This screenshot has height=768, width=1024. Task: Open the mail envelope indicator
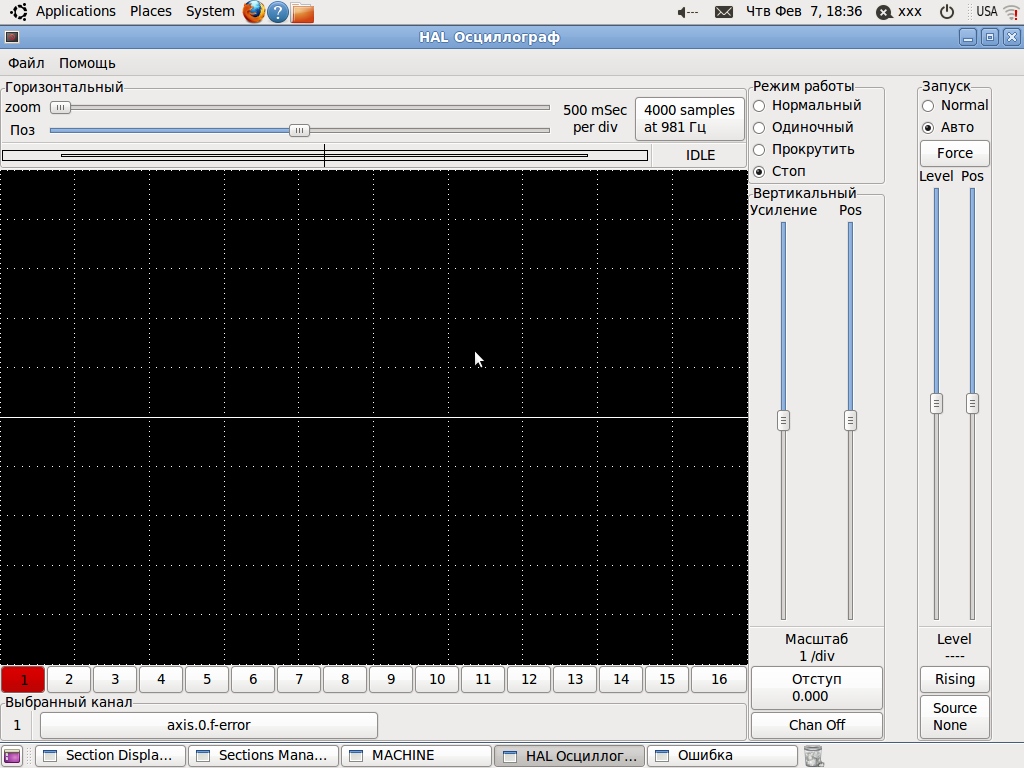724,12
